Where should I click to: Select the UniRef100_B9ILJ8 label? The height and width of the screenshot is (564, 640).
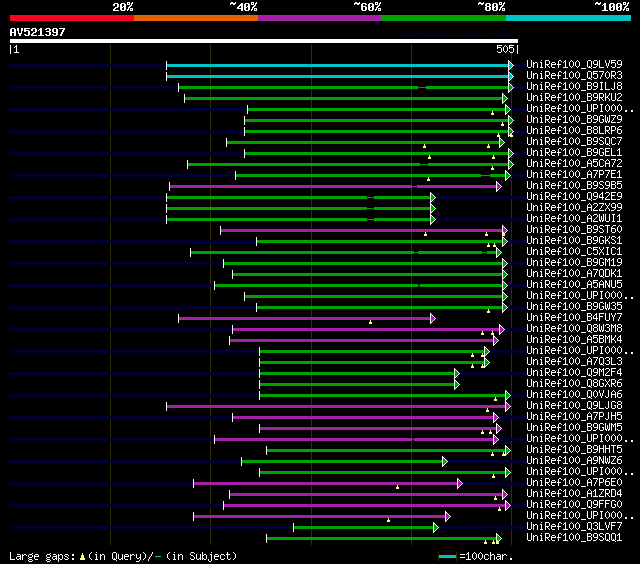[574, 87]
